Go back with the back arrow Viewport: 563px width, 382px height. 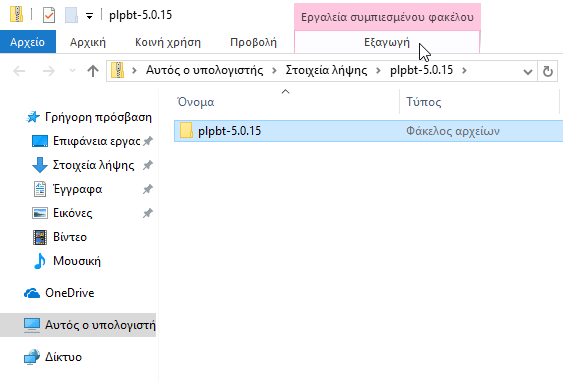pyautogui.click(x=19, y=71)
